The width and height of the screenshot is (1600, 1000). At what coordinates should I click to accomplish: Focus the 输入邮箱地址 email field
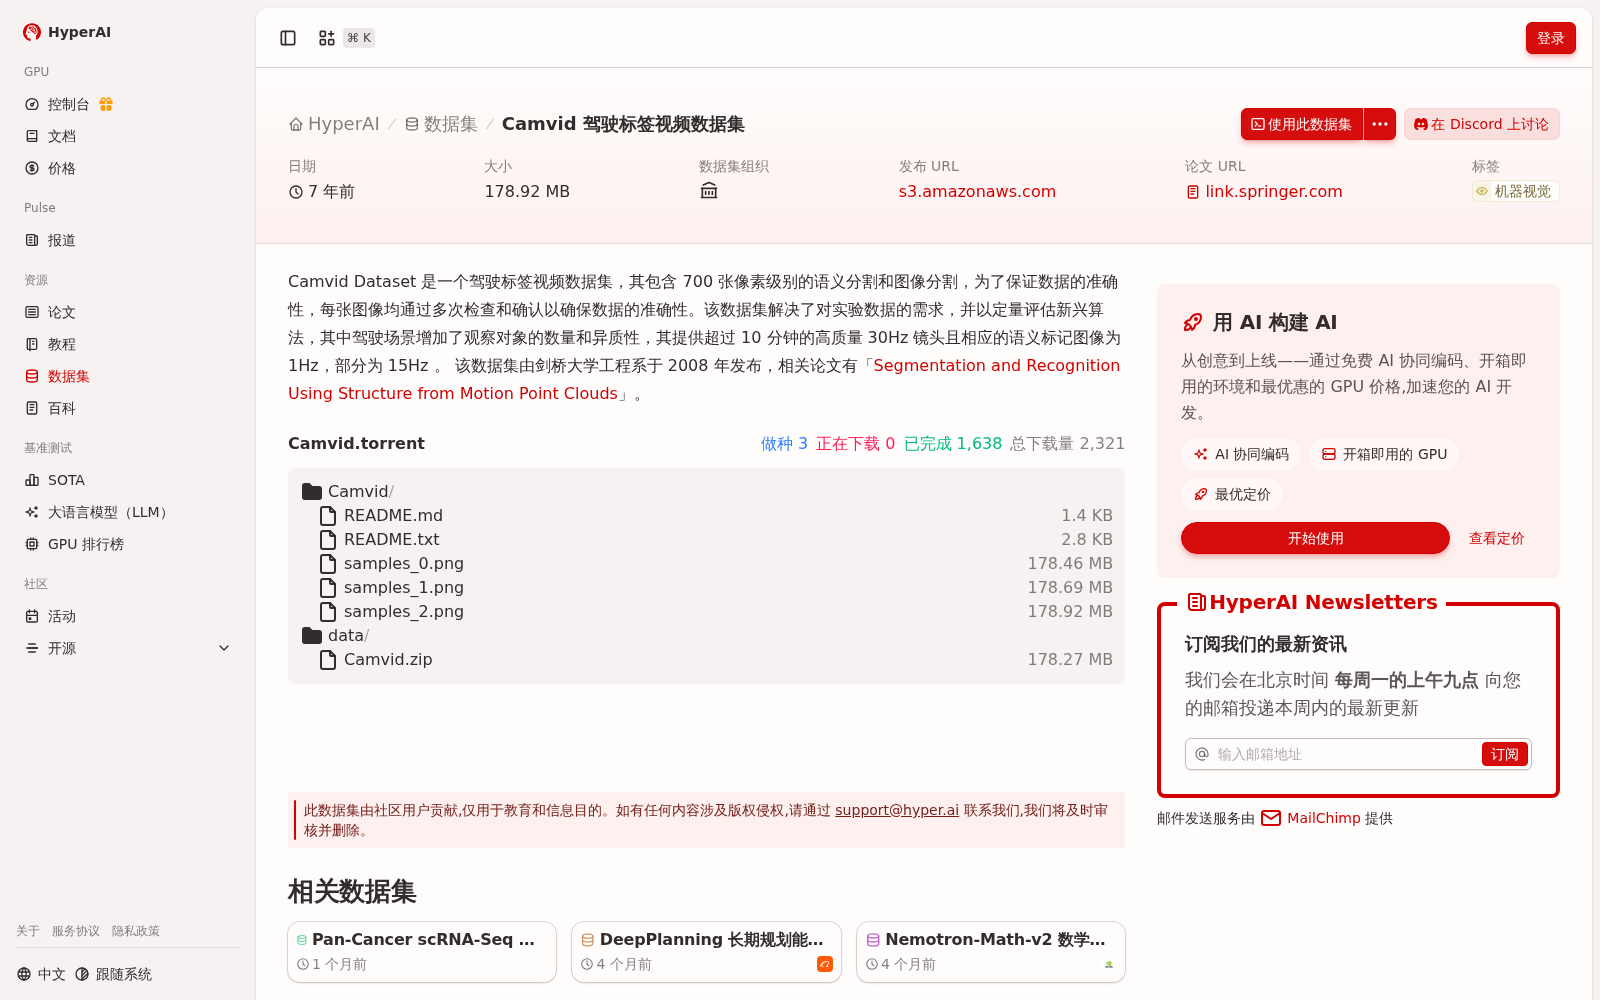(x=1343, y=754)
